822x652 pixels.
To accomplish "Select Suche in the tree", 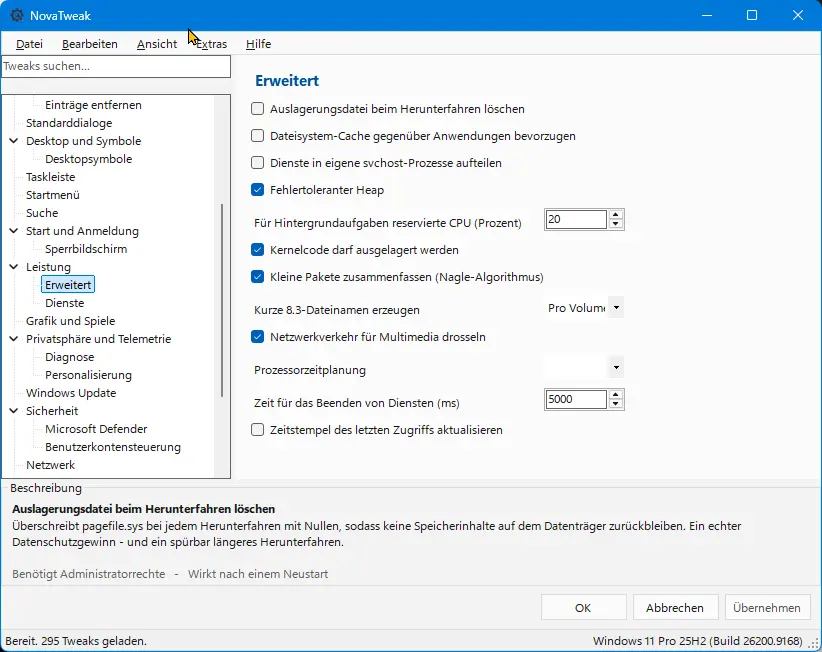I will [x=42, y=213].
